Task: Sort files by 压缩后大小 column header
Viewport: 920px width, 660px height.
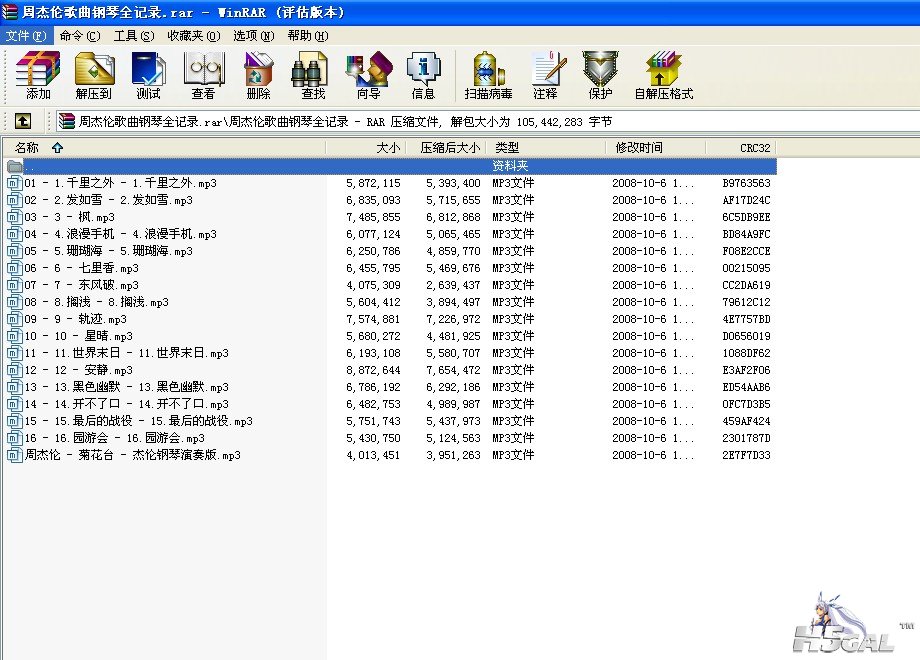Action: pos(449,147)
